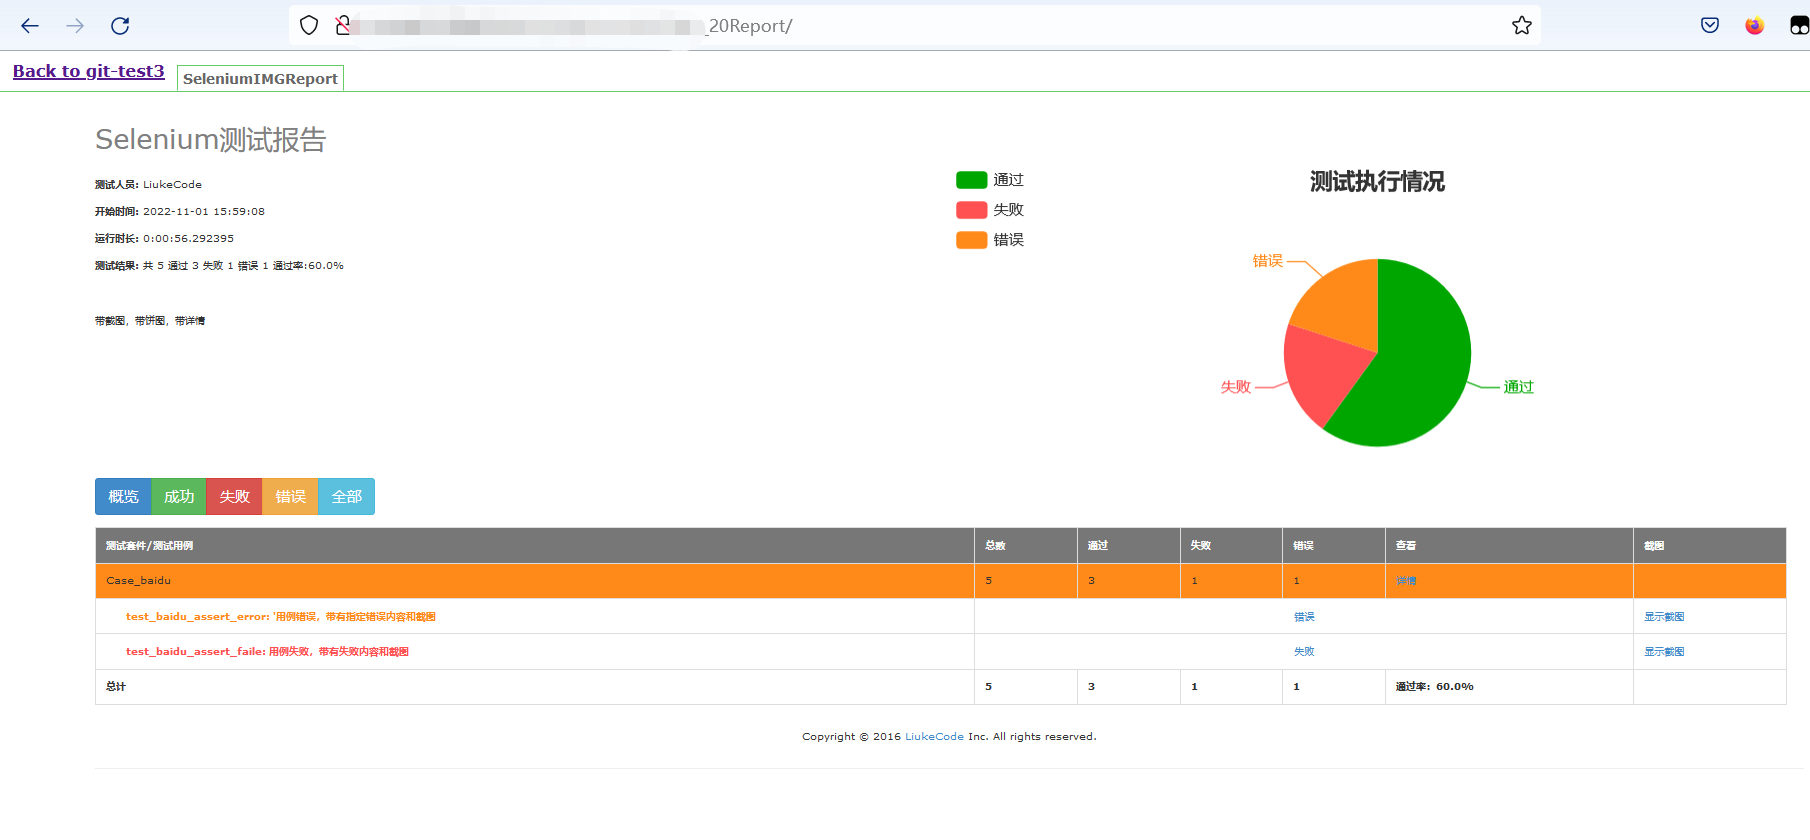Bookmark this page with star icon
Screen dimensions: 1810x840
(1521, 26)
